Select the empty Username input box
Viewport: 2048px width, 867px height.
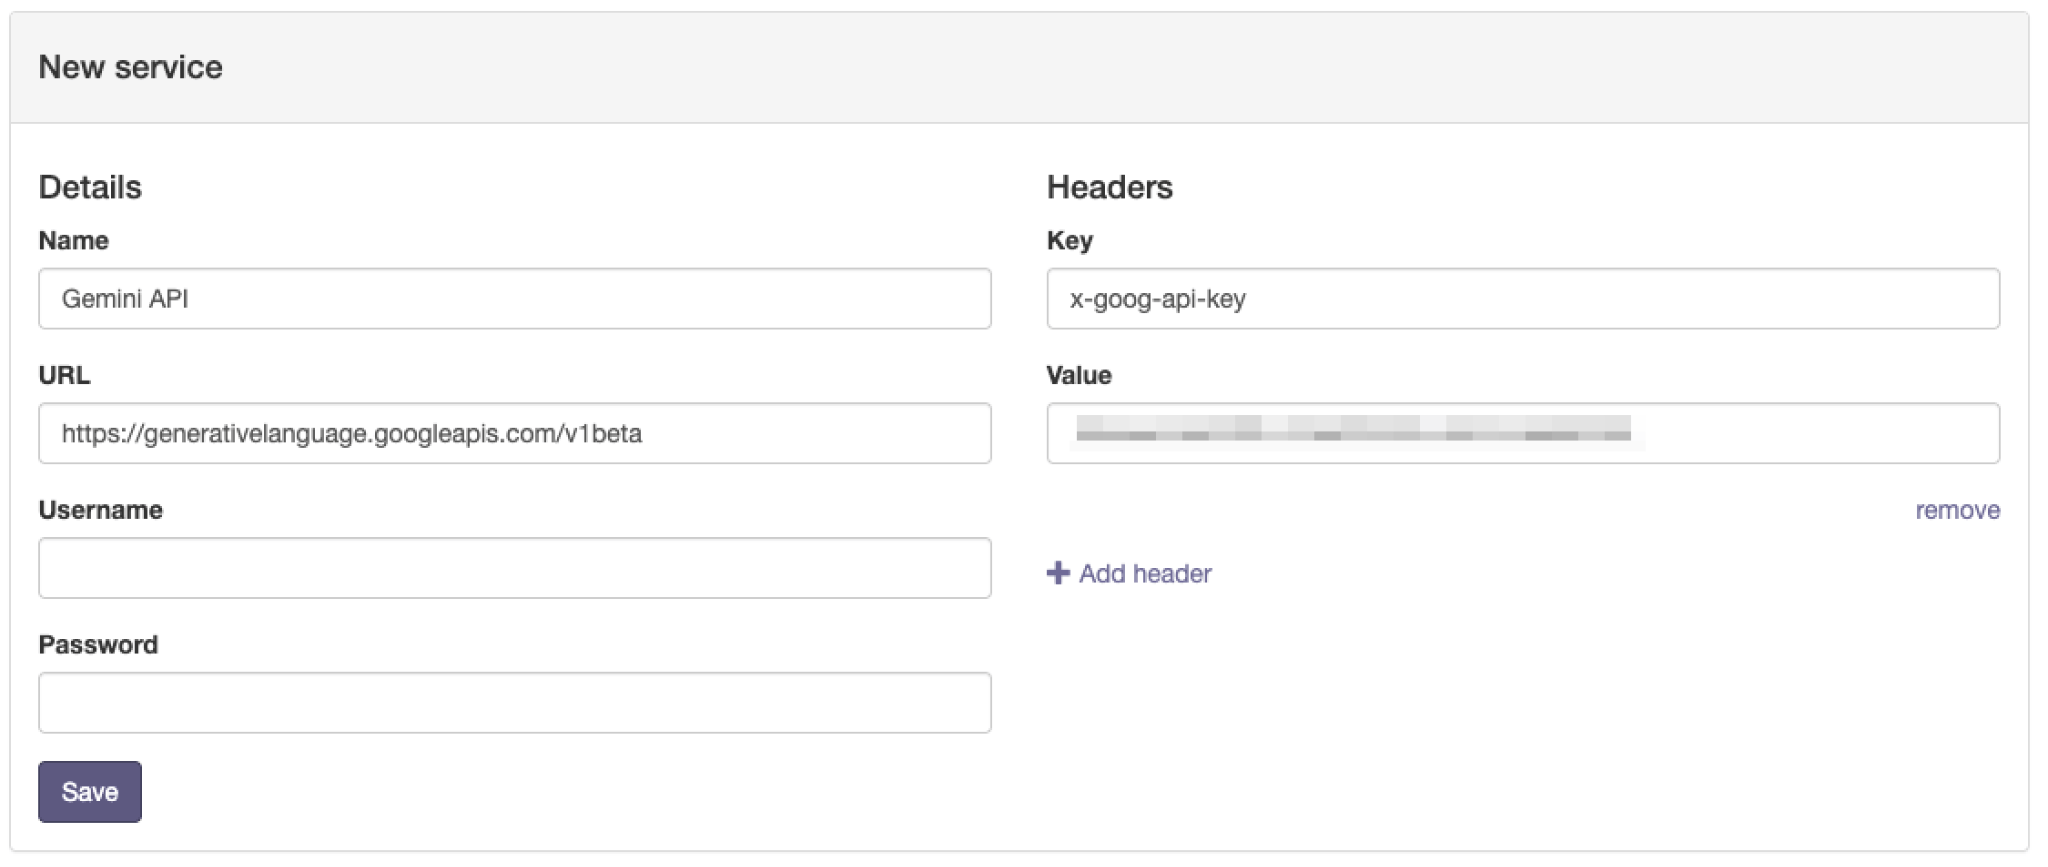515,568
